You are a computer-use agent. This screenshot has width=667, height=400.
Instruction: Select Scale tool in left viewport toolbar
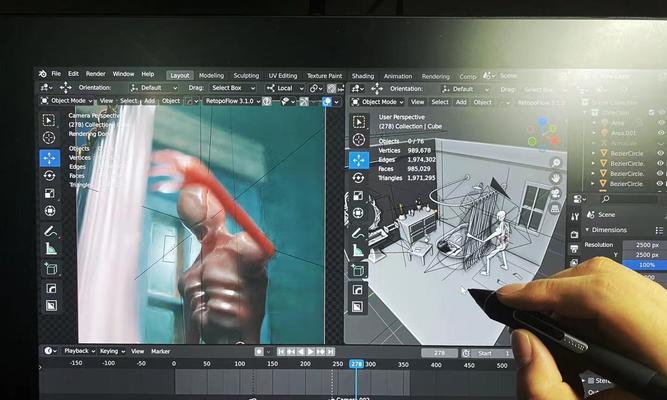[50, 194]
